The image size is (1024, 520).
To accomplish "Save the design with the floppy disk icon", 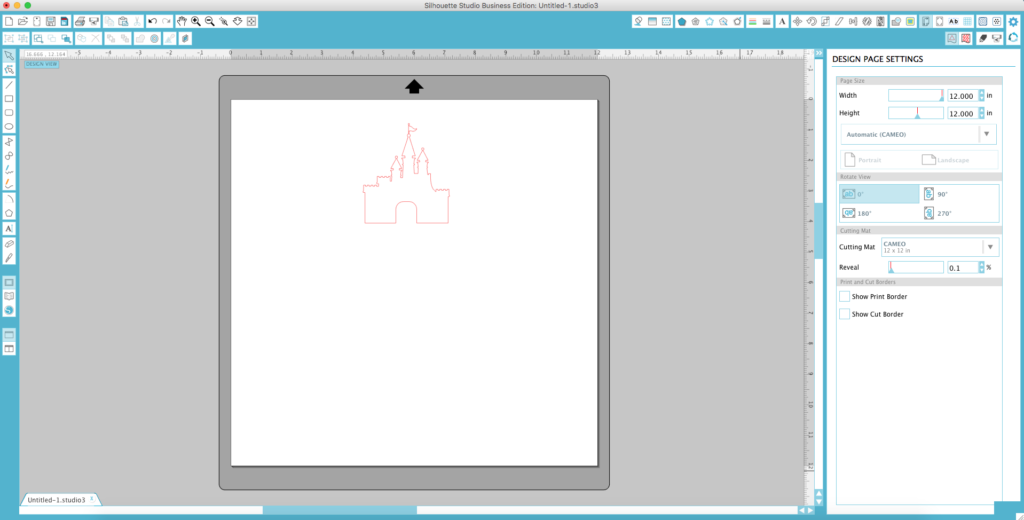I will 50,22.
